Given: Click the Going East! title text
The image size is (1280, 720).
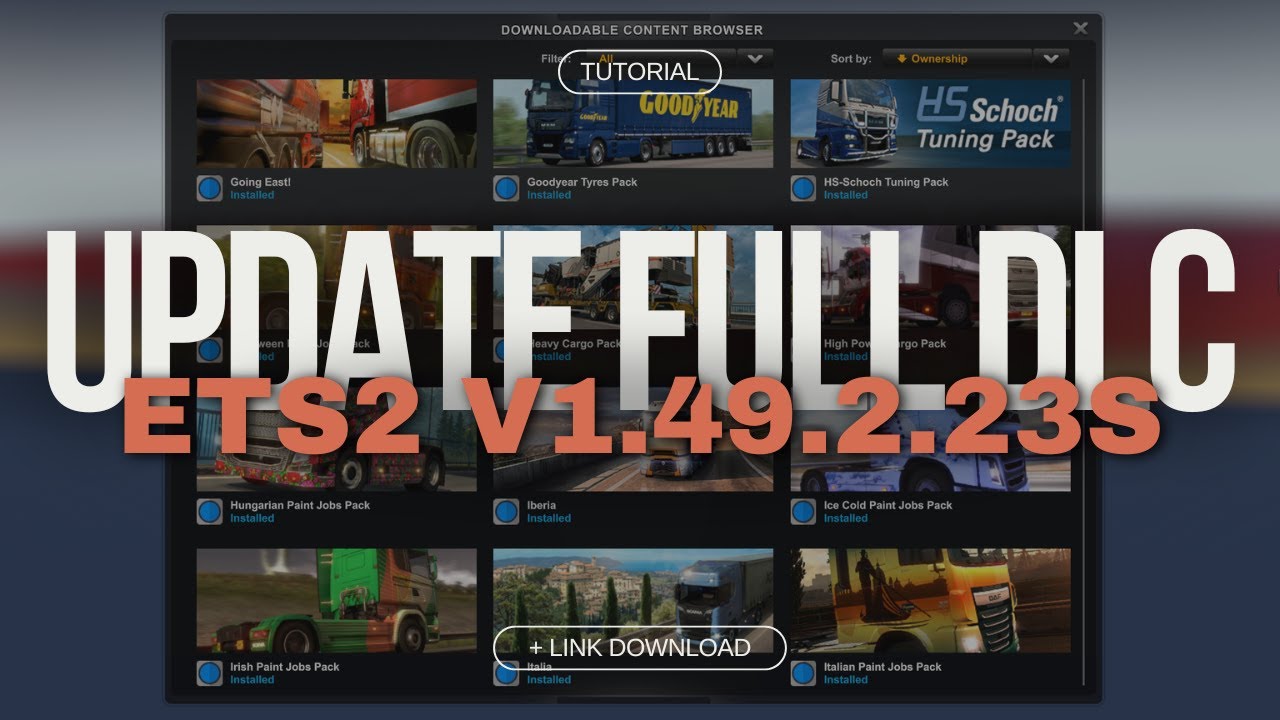Looking at the screenshot, I should point(260,182).
